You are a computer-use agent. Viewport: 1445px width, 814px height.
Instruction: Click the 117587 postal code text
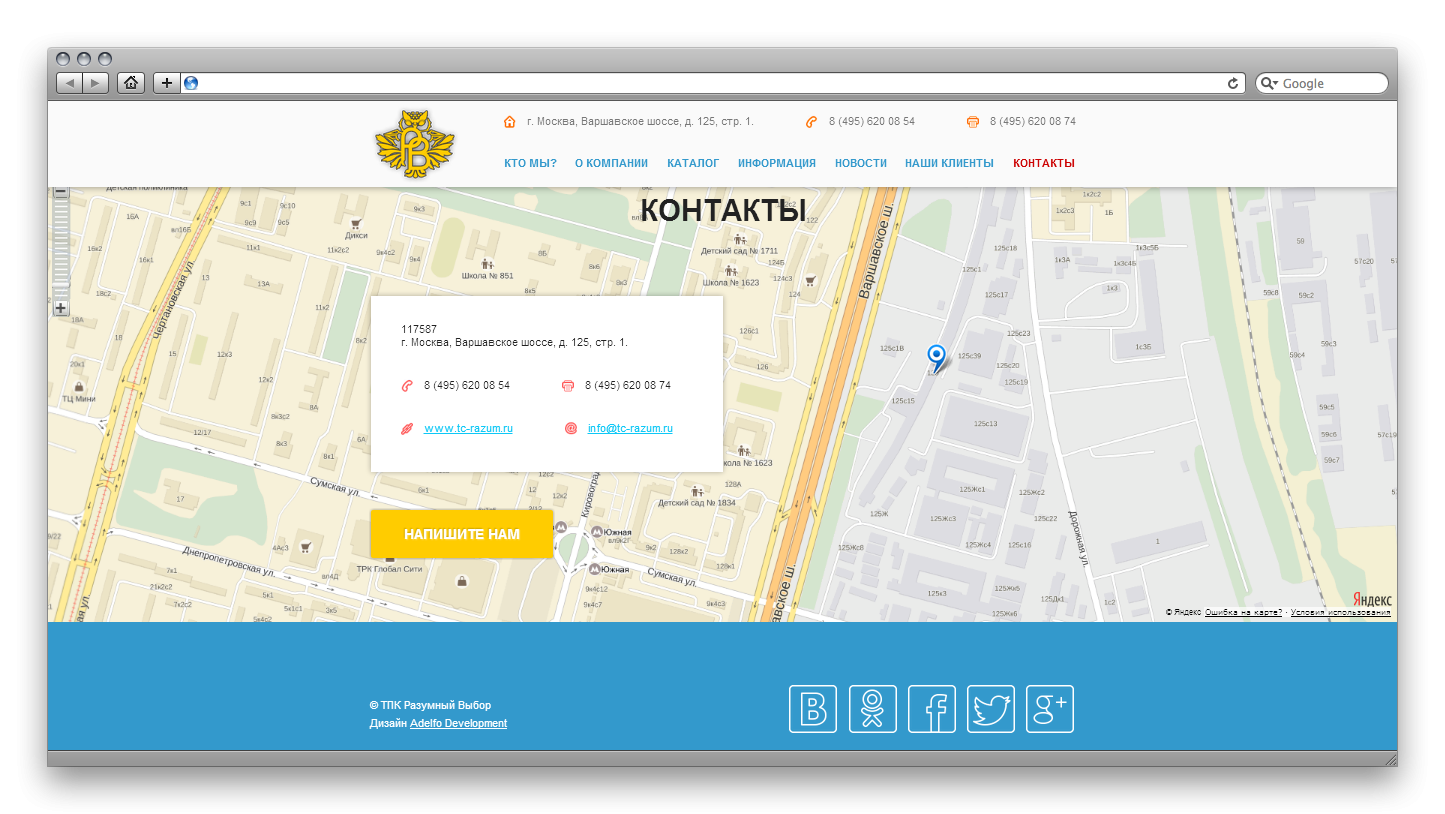coord(419,329)
